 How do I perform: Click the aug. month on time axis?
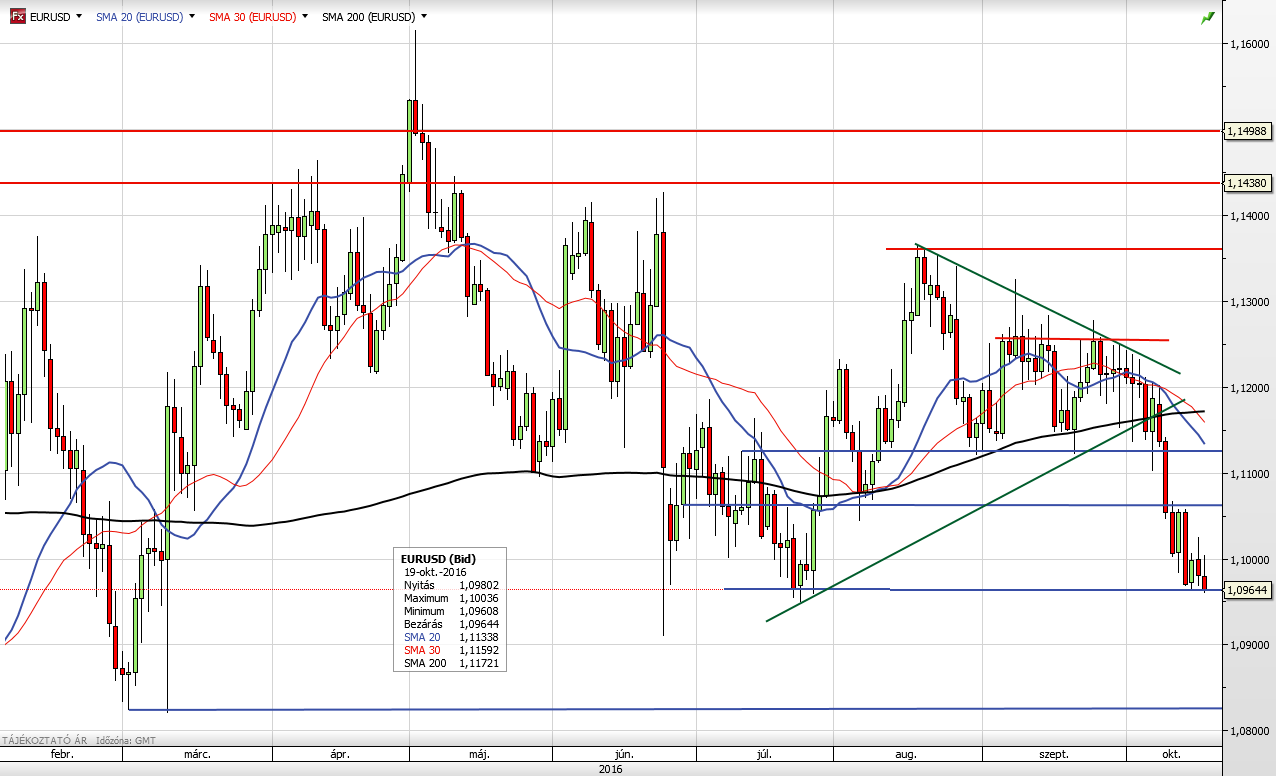click(x=906, y=754)
